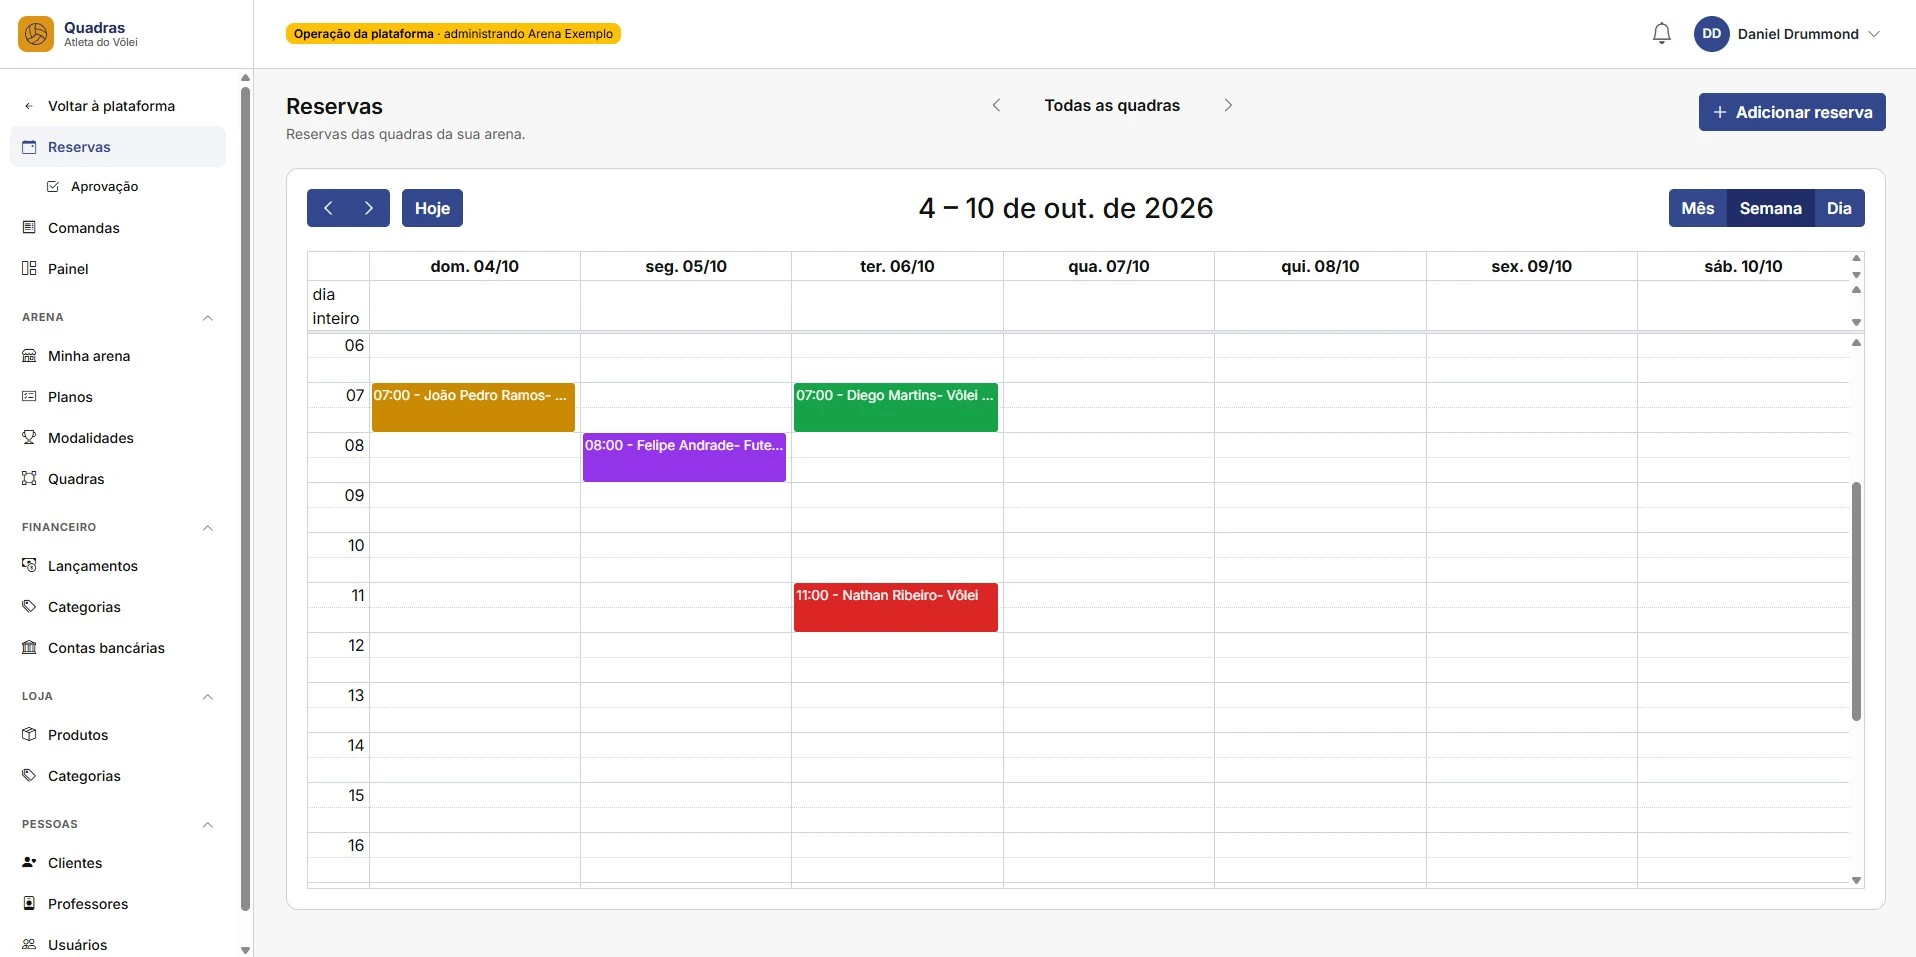Click the Reservas calendar icon in the sidebar

pos(29,147)
